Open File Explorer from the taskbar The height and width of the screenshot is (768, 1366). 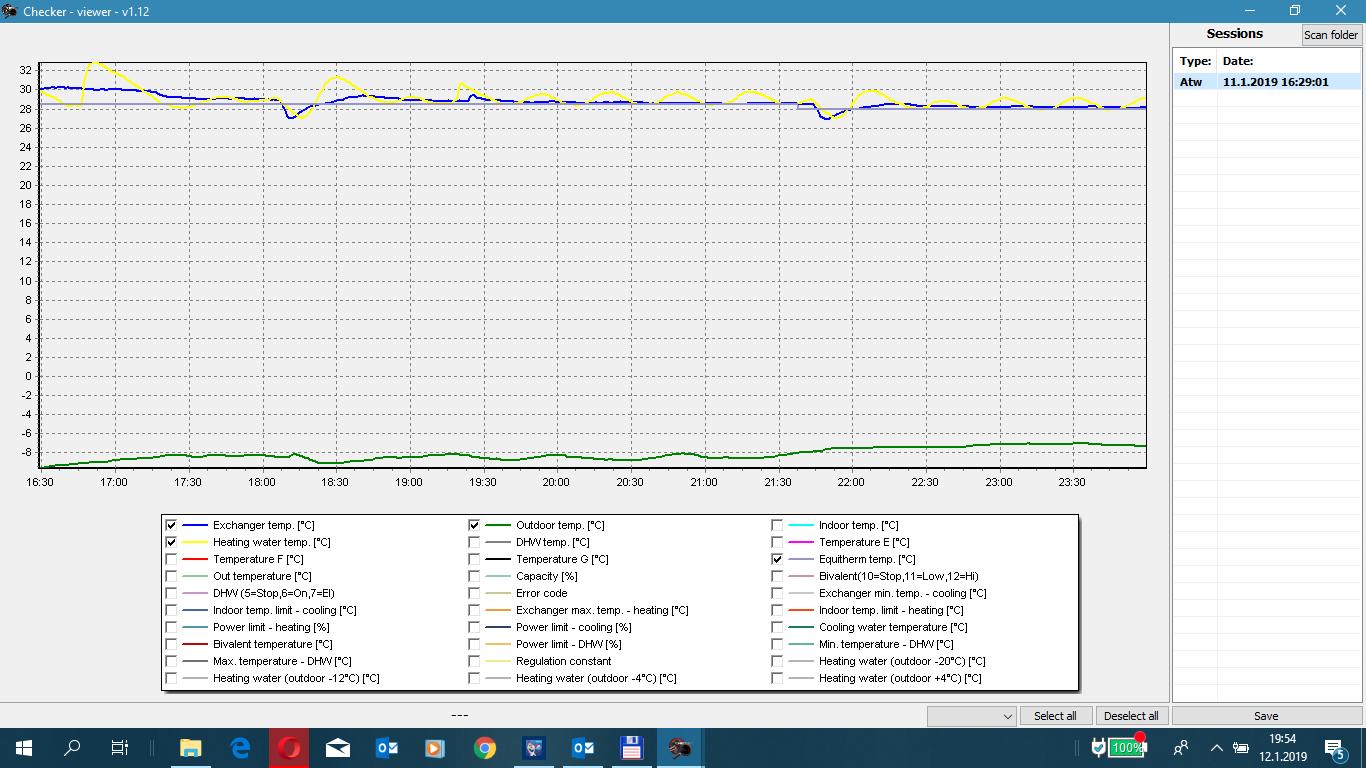pos(190,748)
